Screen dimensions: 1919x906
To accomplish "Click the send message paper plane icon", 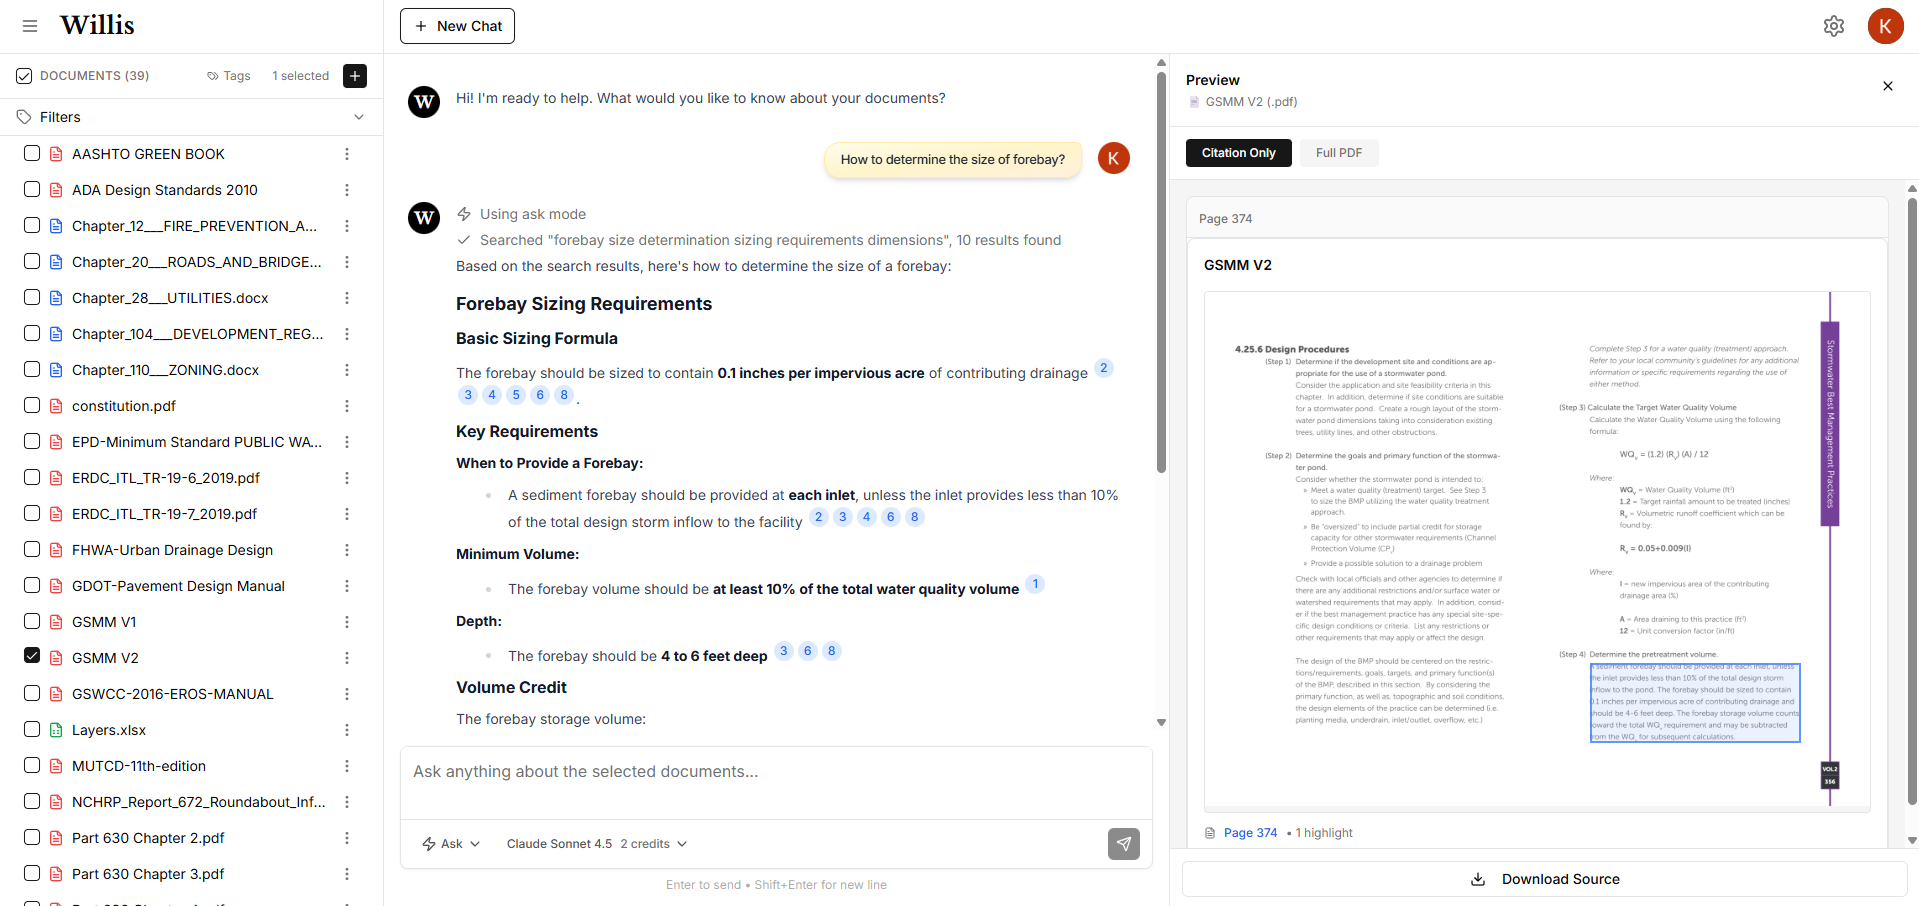I will point(1123,844).
